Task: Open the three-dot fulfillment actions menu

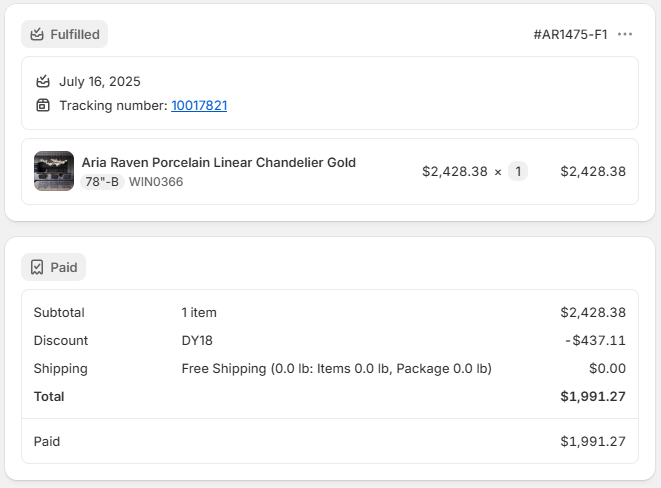Action: click(x=625, y=34)
